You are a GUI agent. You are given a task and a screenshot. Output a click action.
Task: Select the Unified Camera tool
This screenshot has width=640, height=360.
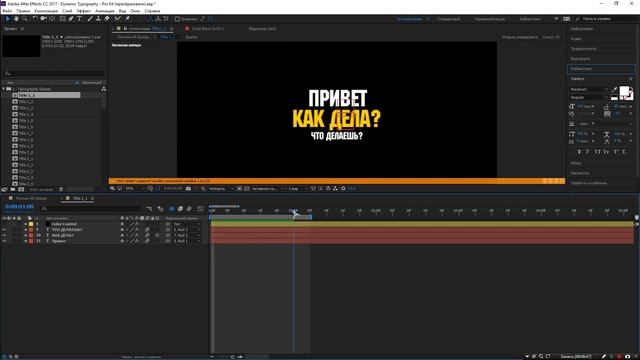coord(43,19)
